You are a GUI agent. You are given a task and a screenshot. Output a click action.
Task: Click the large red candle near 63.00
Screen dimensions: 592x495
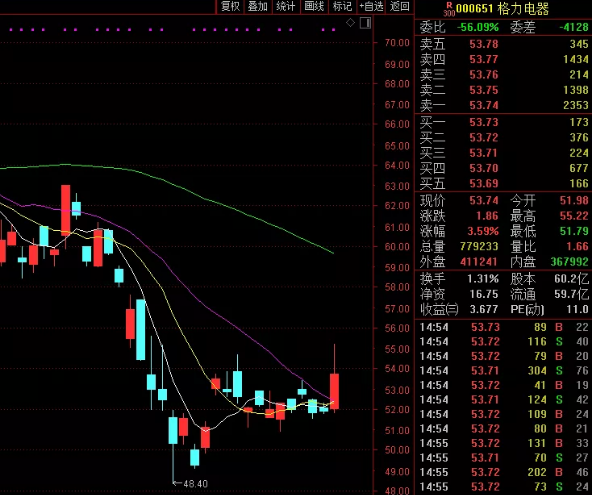(x=66, y=210)
